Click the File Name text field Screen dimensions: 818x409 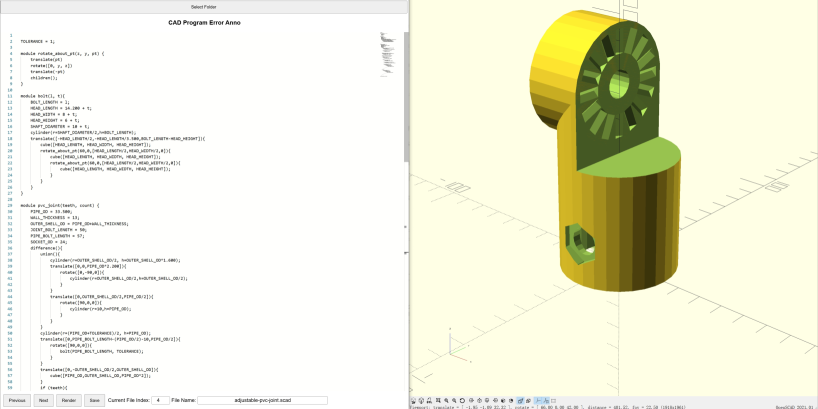pyautogui.click(x=262, y=399)
